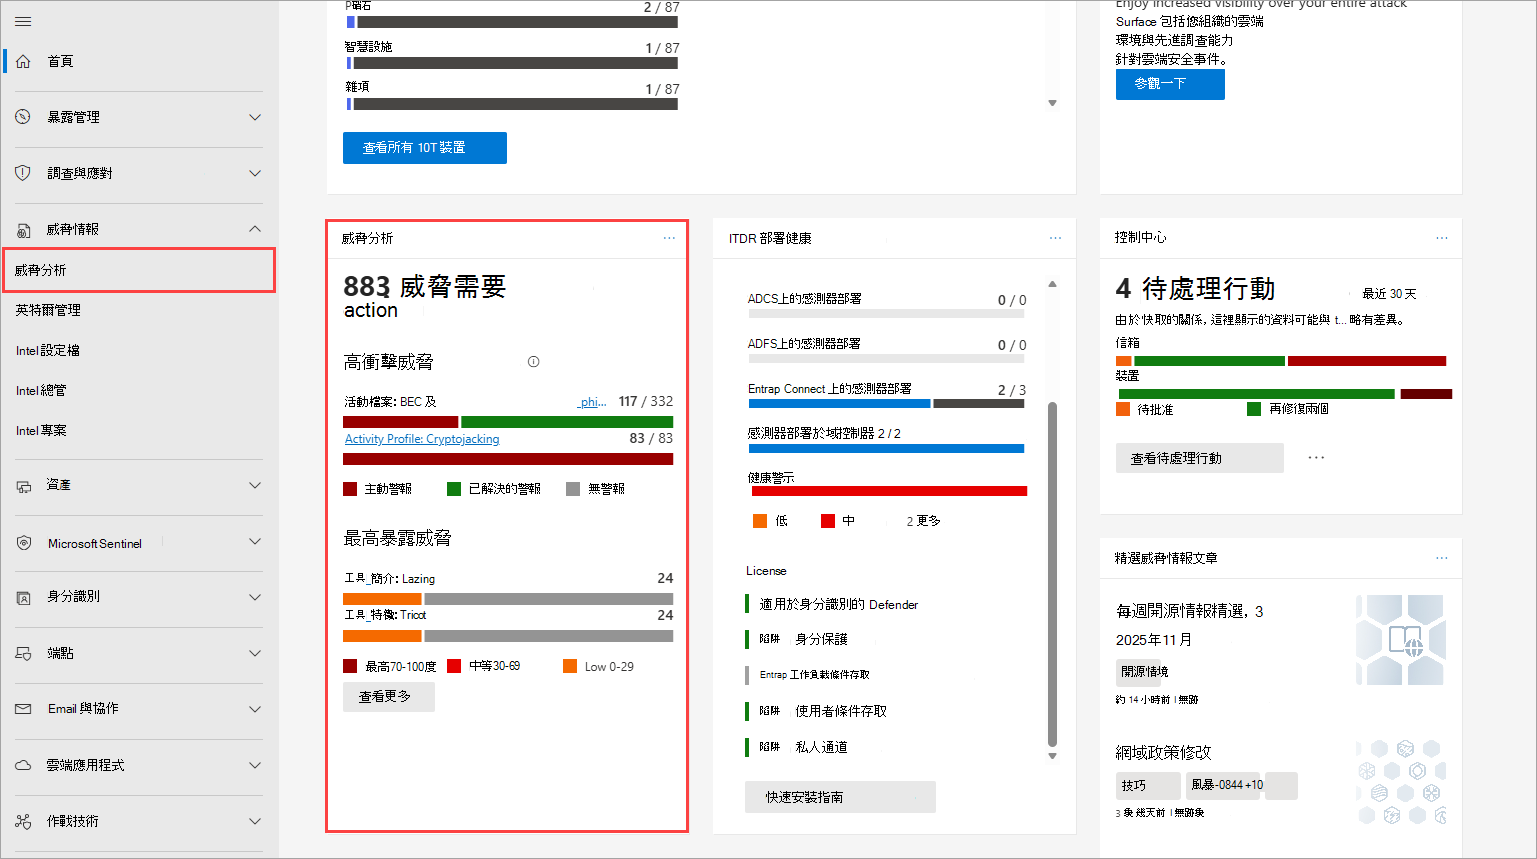Click the 威脅情報 sidebar icon

[23, 229]
